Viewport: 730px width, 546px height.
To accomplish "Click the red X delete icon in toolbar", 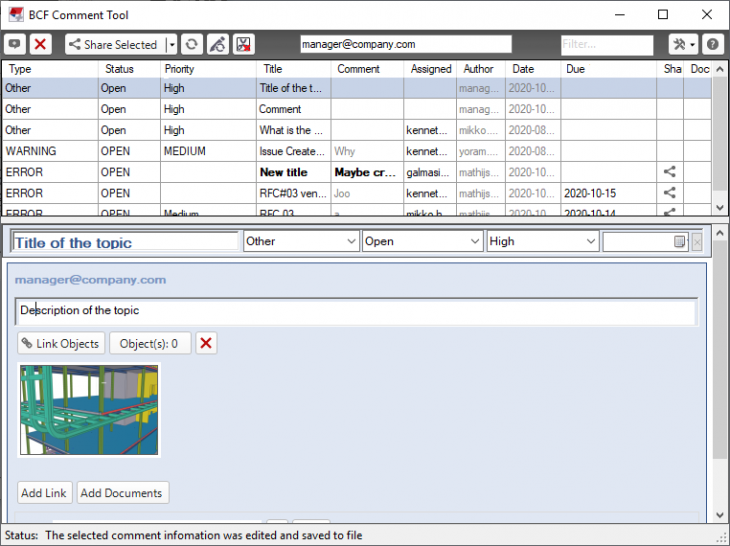I will pyautogui.click(x=41, y=44).
